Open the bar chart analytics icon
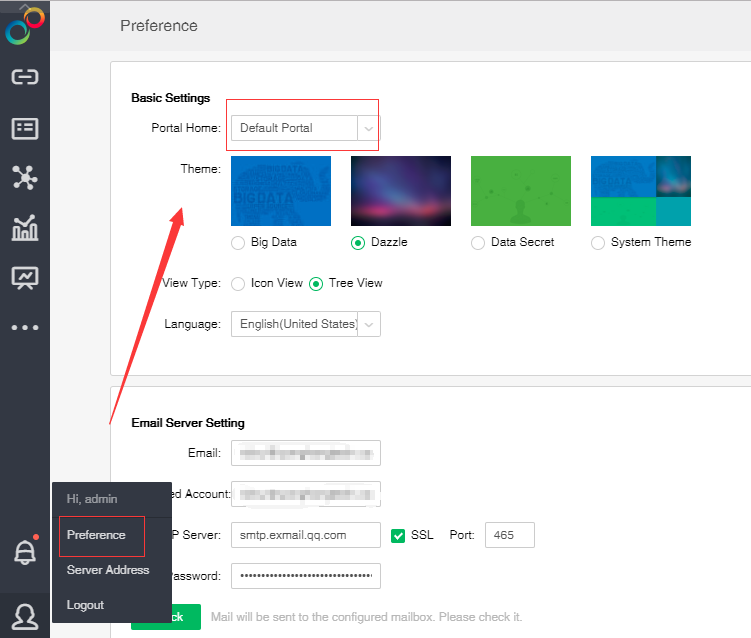Screen dimensions: 751x638 coord(25,228)
